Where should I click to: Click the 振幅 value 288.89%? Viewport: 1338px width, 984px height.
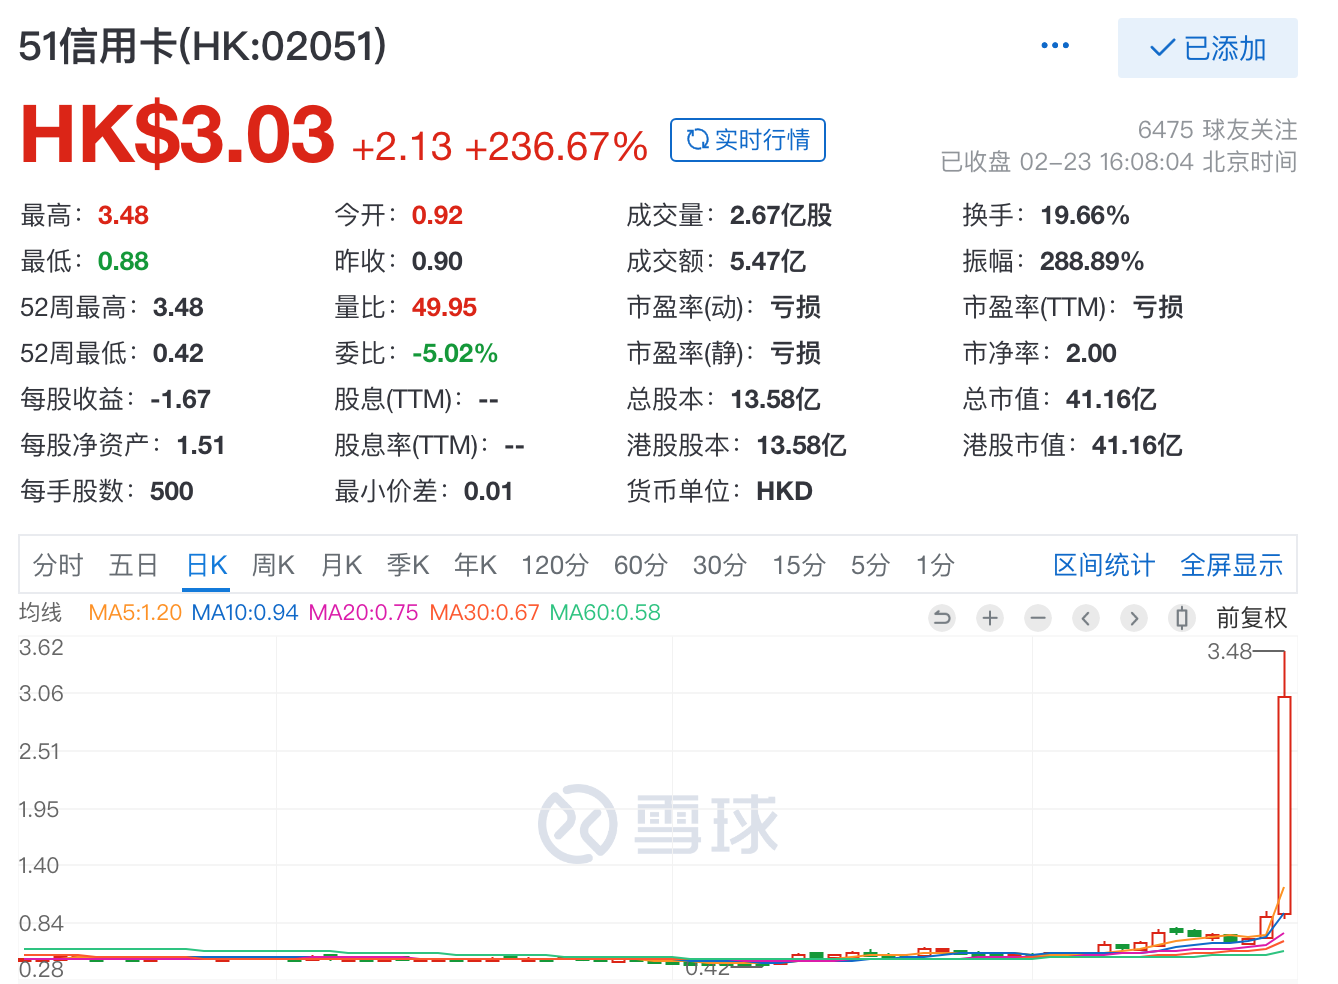(1092, 261)
